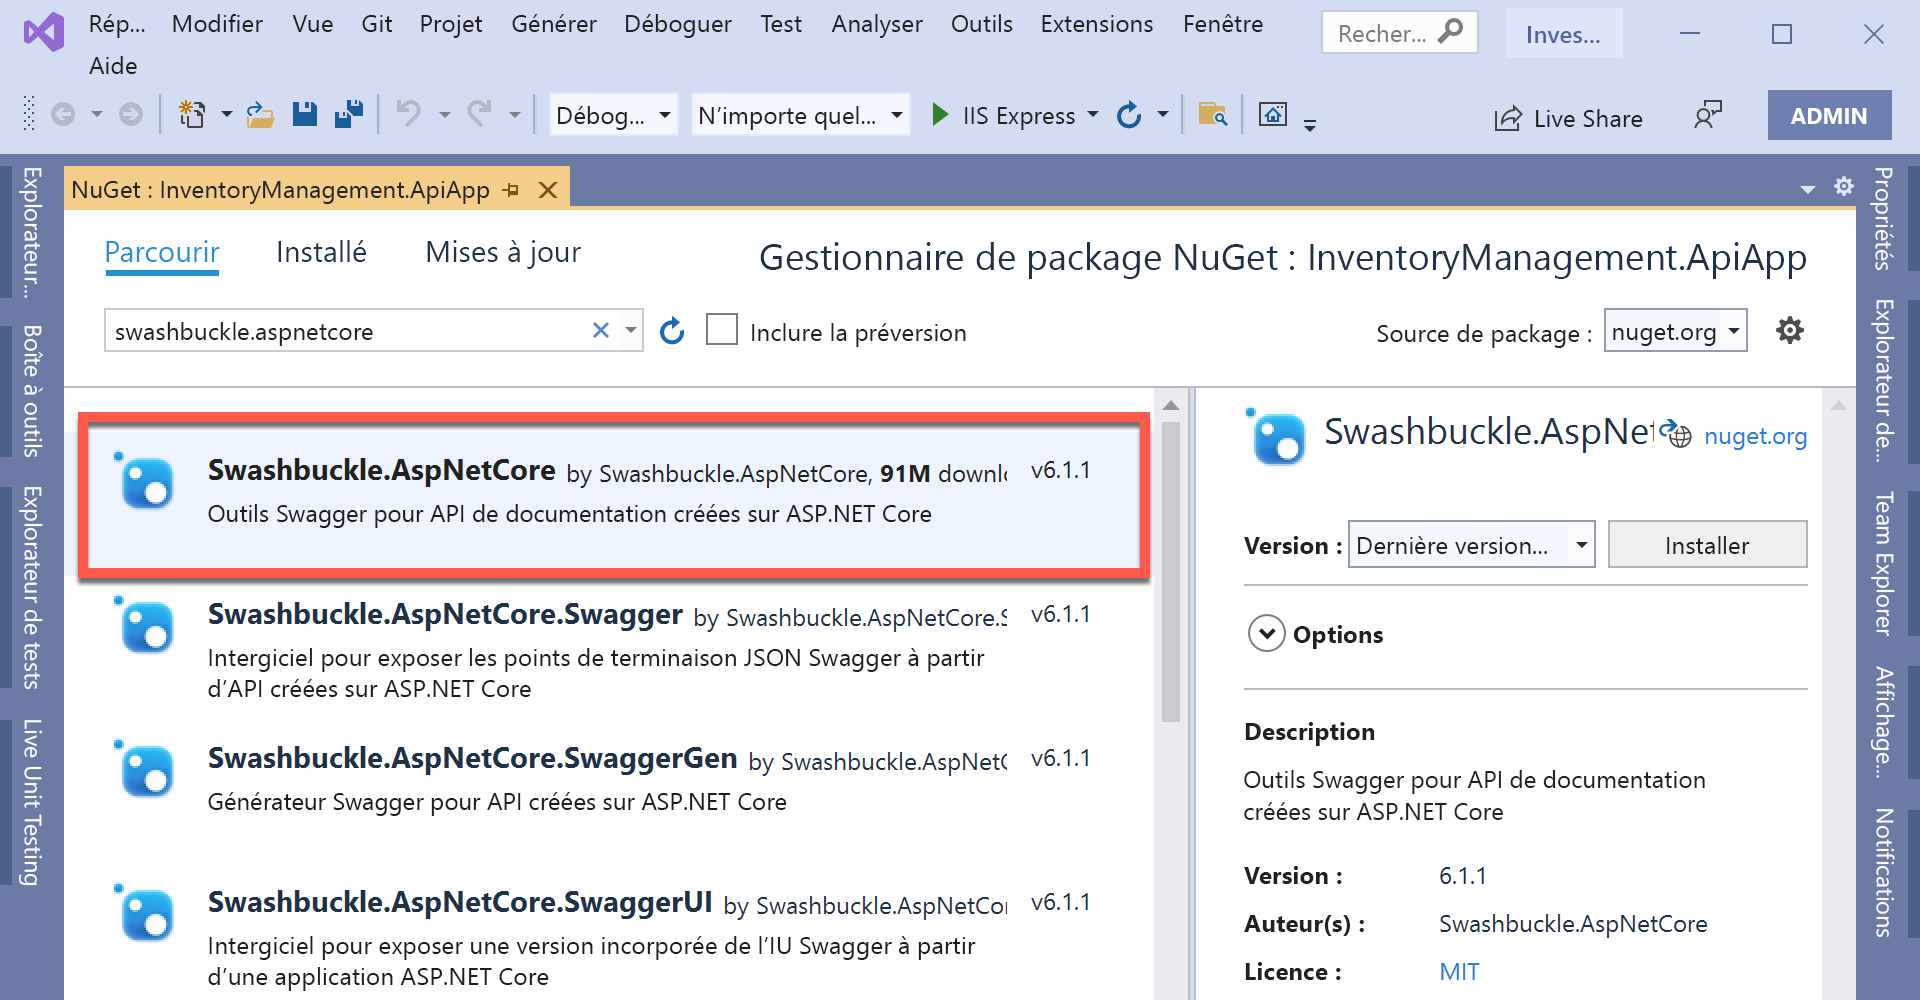Open the find in files icon
This screenshot has width=1920, height=1000.
(x=1213, y=115)
